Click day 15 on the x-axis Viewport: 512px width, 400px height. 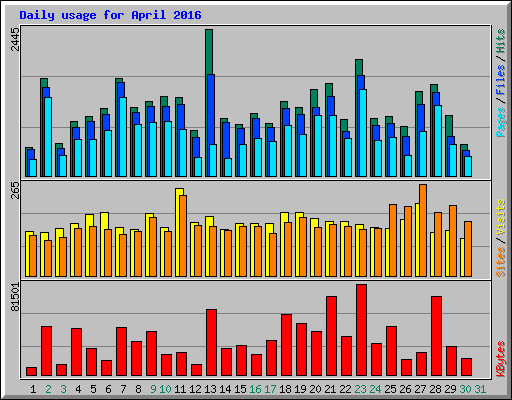[x=240, y=389]
